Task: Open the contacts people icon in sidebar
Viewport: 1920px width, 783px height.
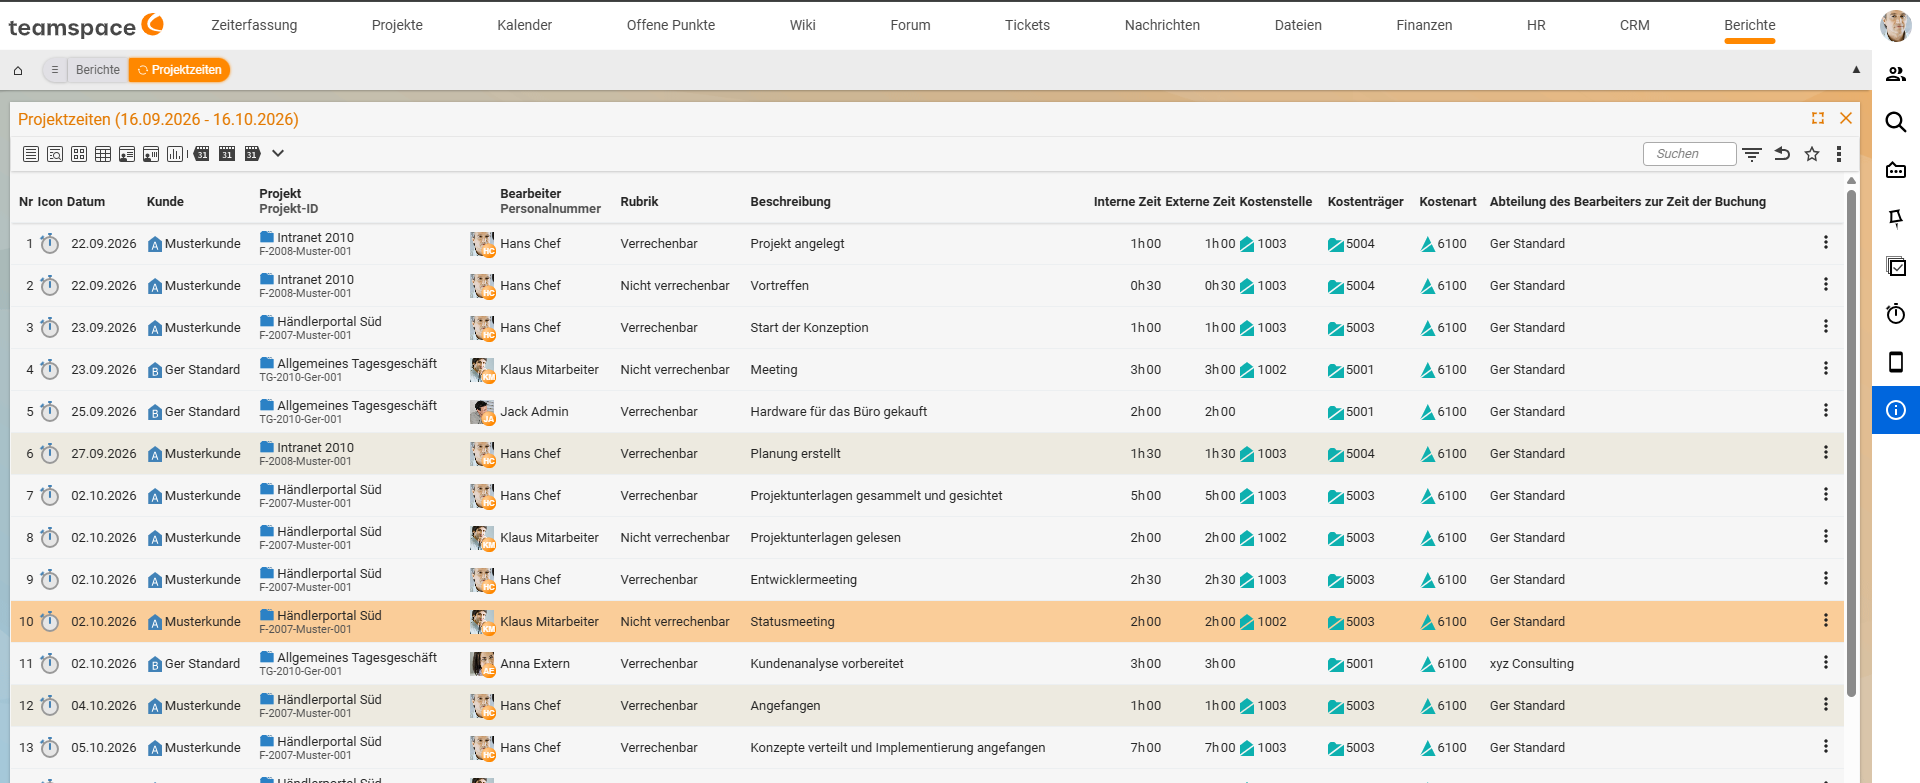Action: (x=1896, y=74)
